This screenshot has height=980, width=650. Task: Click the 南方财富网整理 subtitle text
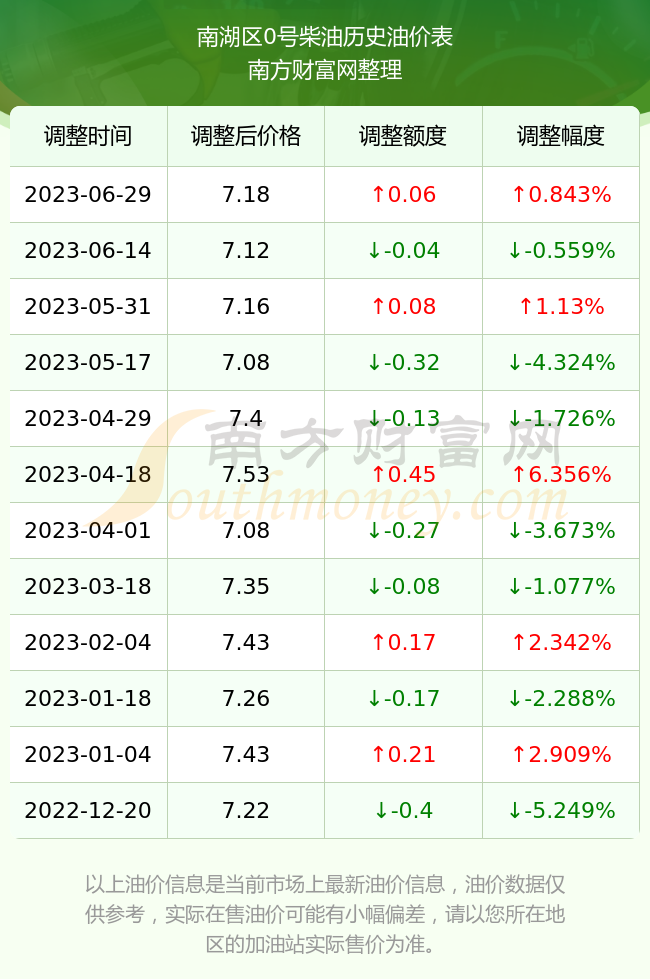pos(324,70)
